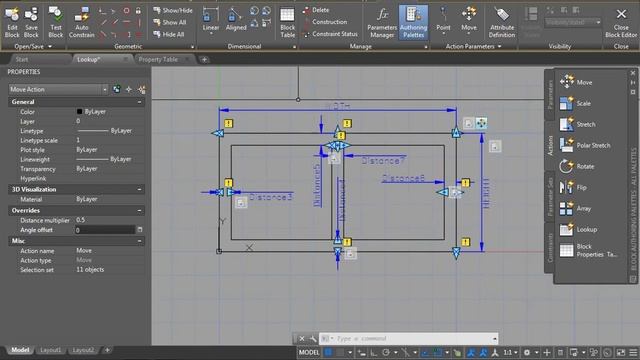Collapse the Overrides section
The width and height of the screenshot is (640, 360).
coord(140,211)
